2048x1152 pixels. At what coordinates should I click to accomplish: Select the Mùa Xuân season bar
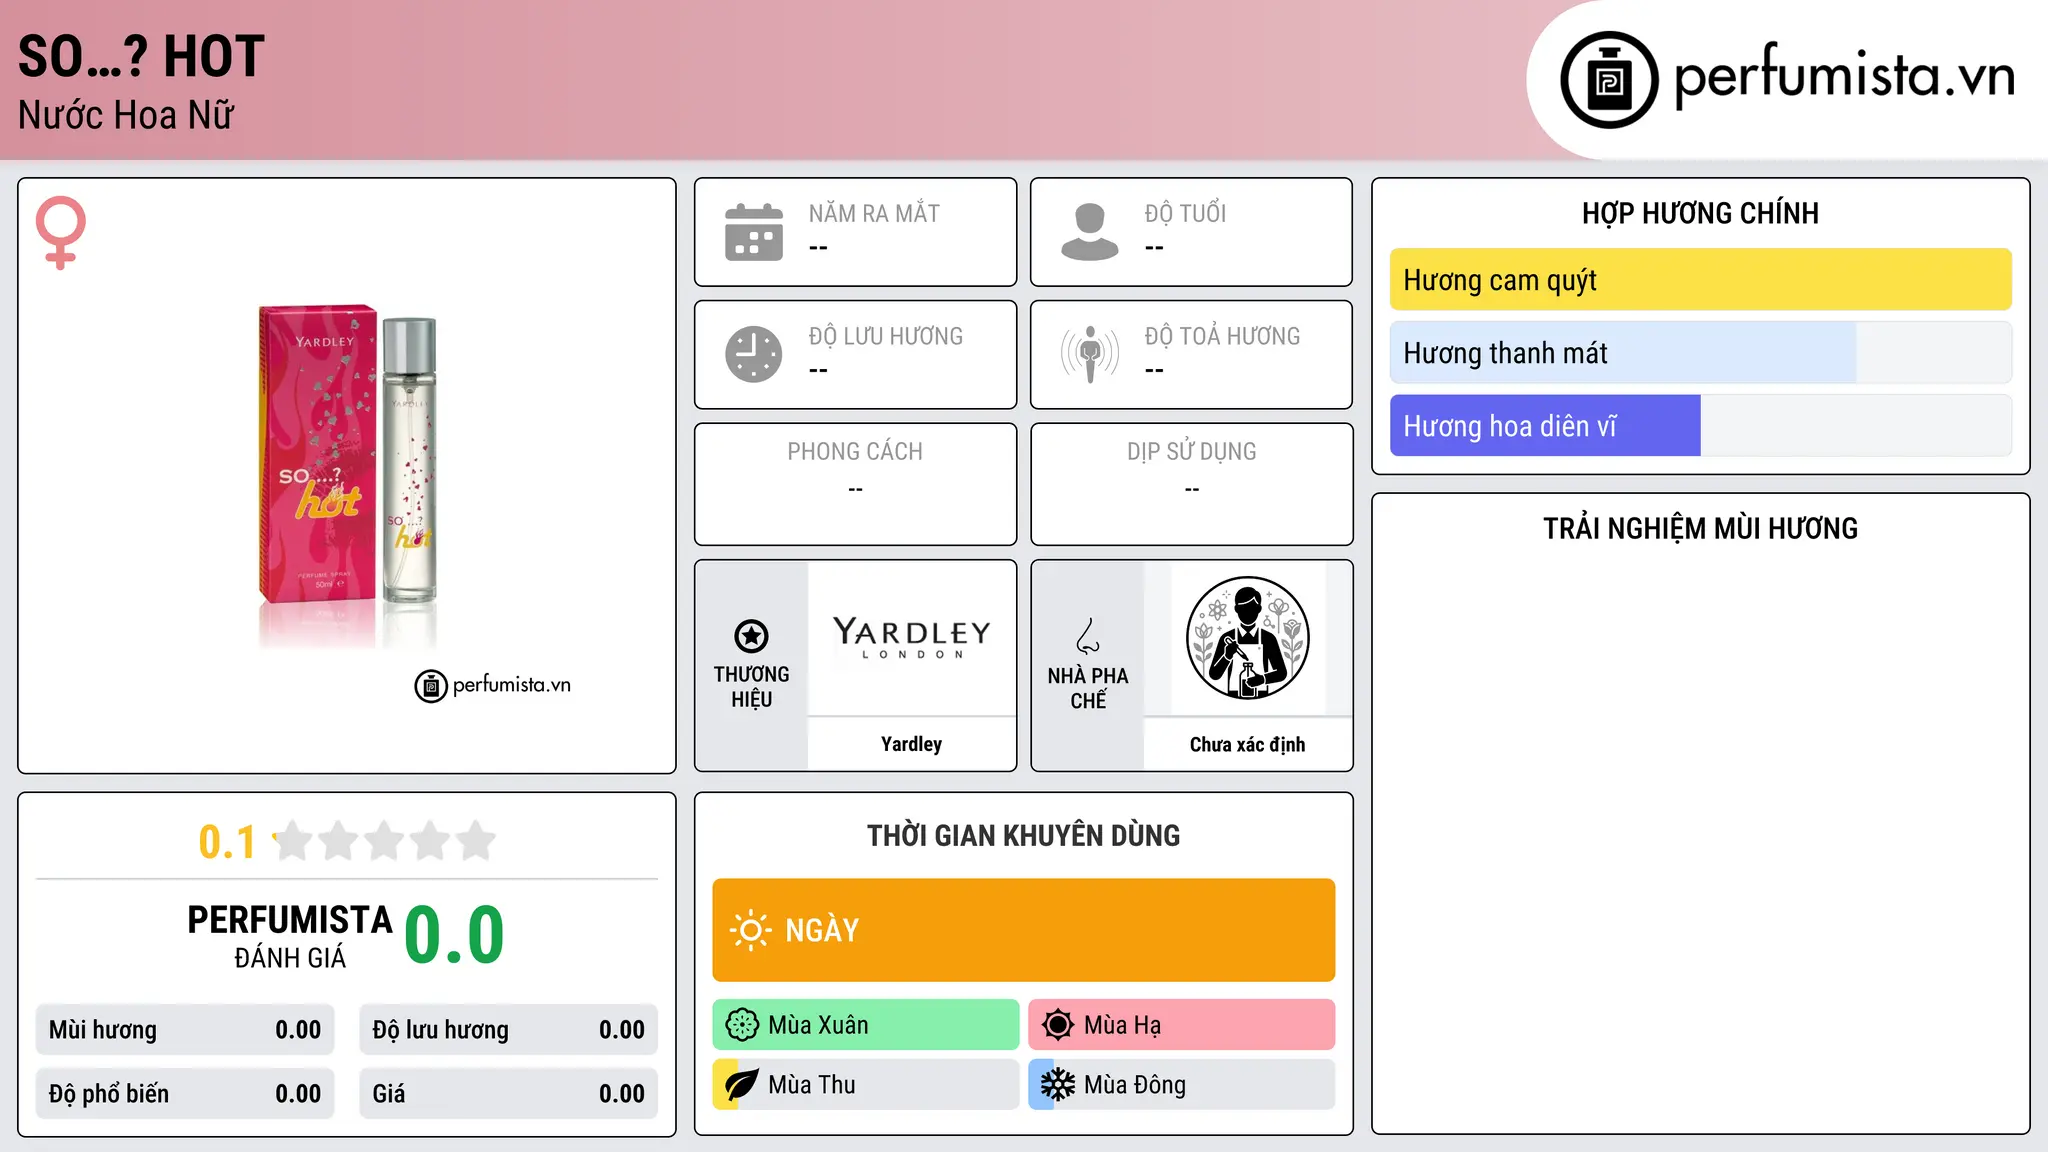[x=866, y=1025]
